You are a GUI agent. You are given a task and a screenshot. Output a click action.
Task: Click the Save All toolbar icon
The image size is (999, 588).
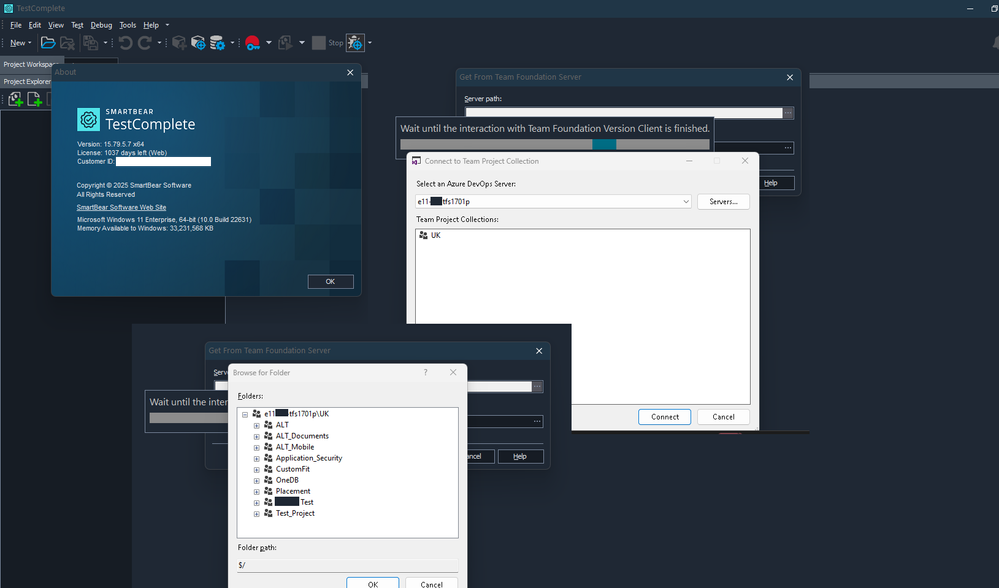click(90, 43)
